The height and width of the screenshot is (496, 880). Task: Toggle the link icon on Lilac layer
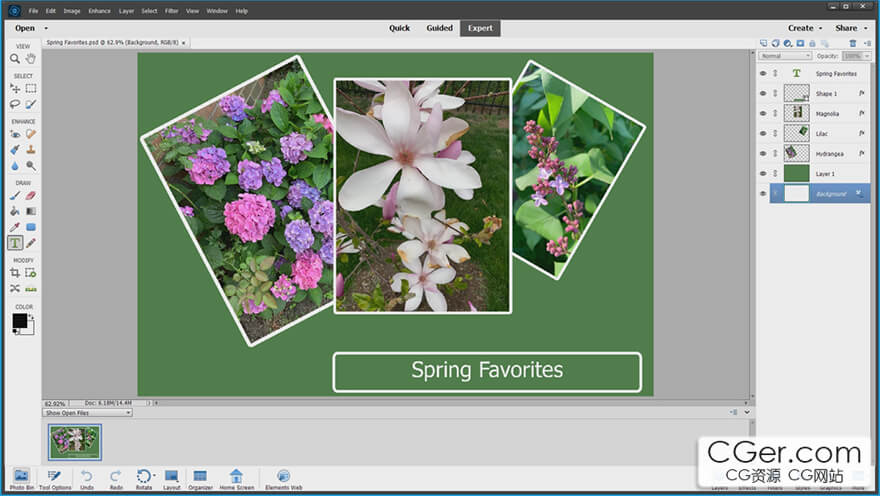[775, 134]
